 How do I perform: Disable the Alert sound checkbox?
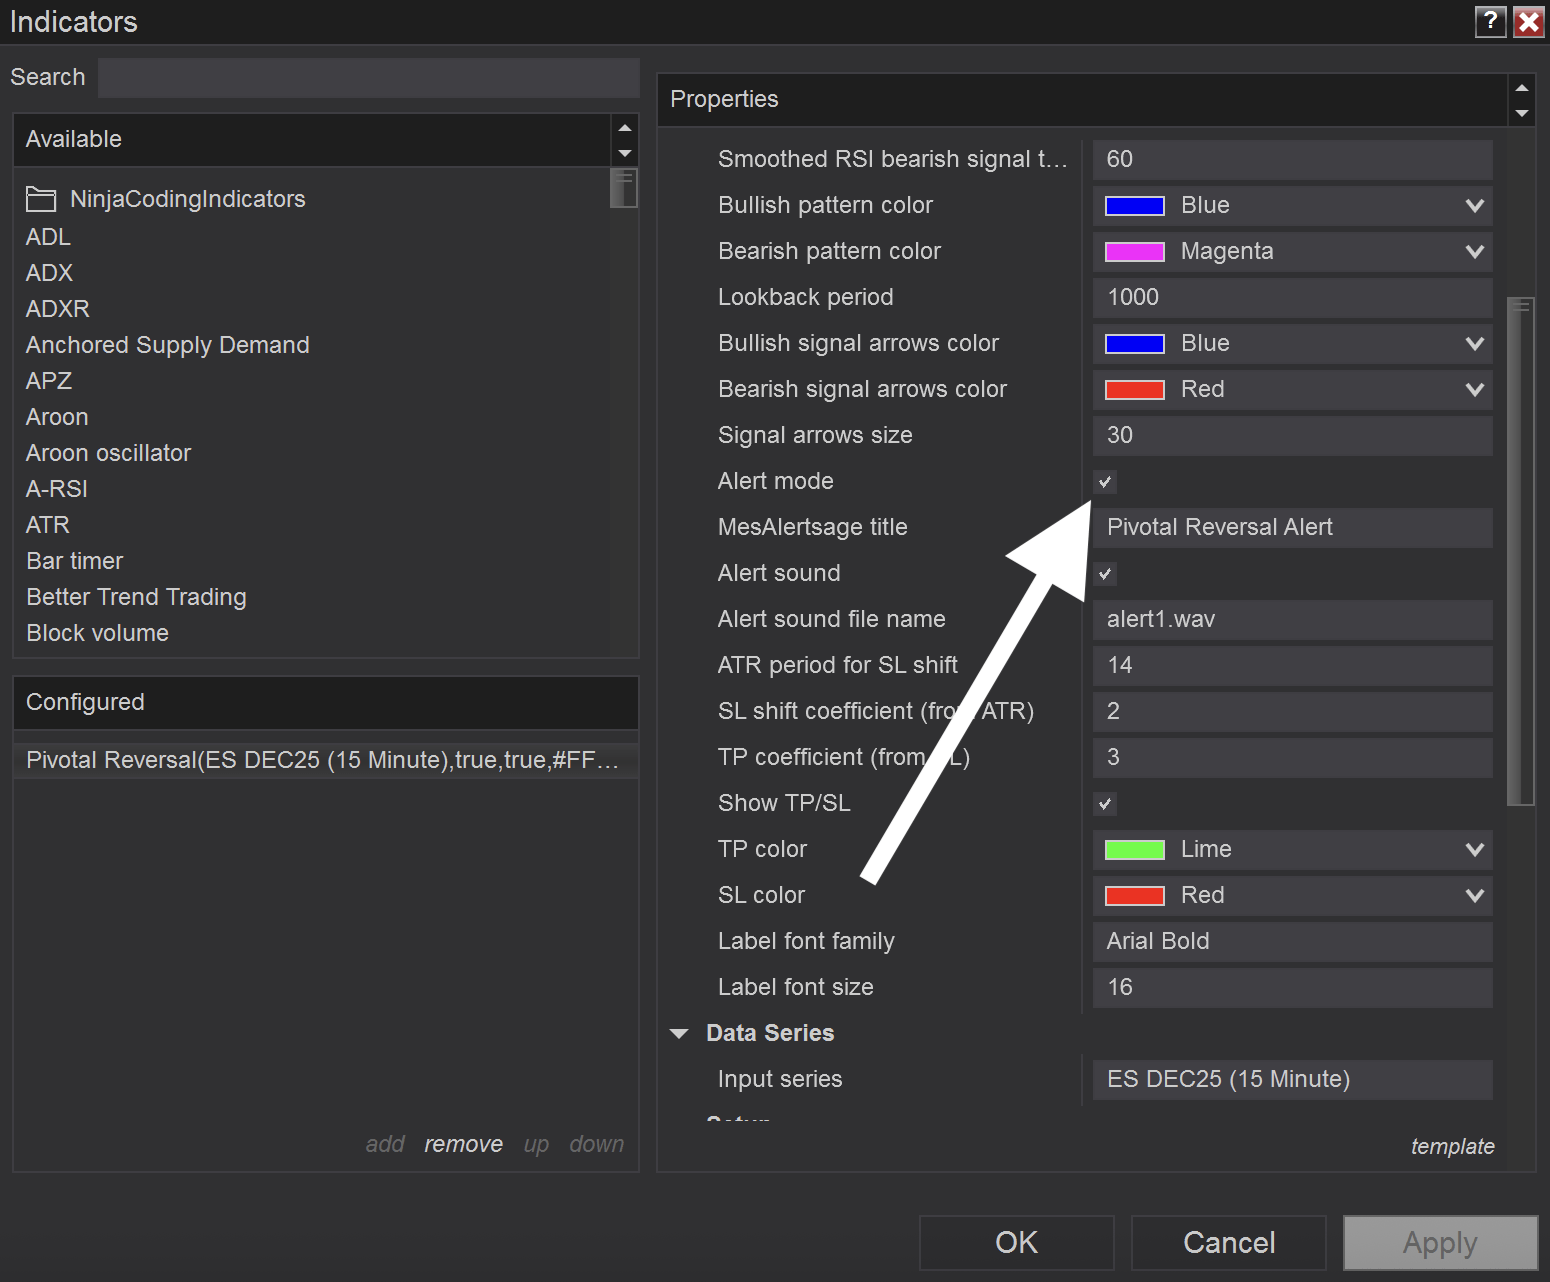coord(1105,574)
